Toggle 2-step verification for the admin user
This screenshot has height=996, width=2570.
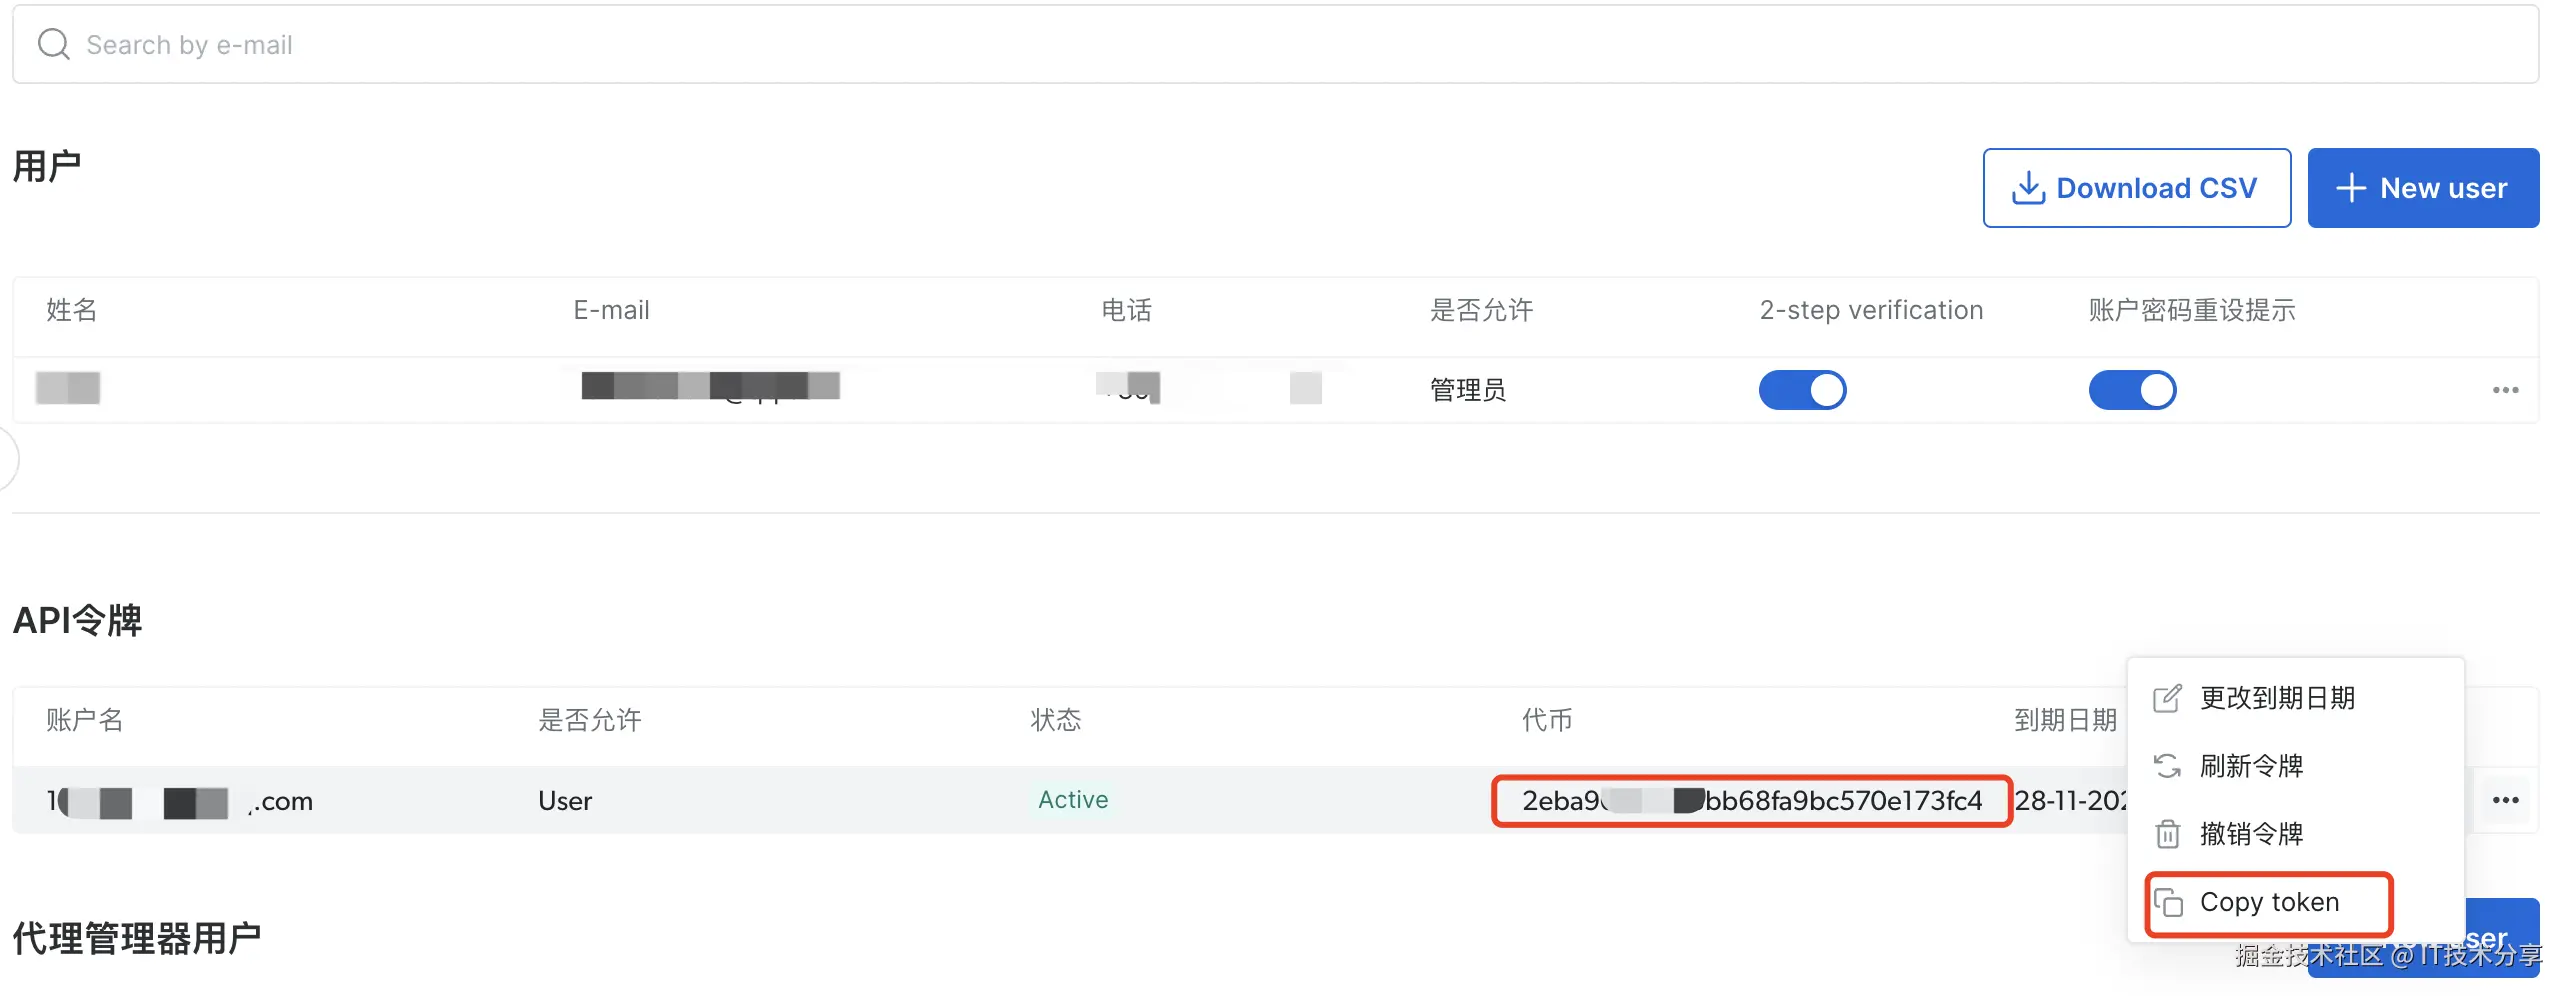[x=1802, y=390]
